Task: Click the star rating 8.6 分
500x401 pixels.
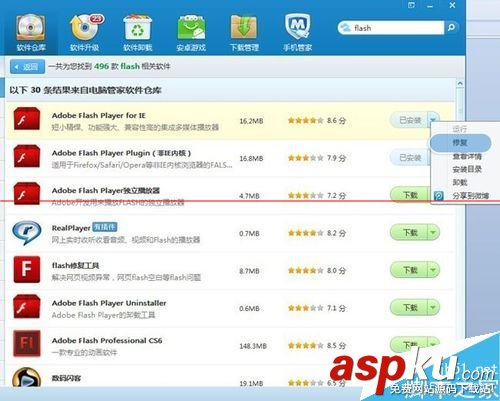Action: click(317, 120)
